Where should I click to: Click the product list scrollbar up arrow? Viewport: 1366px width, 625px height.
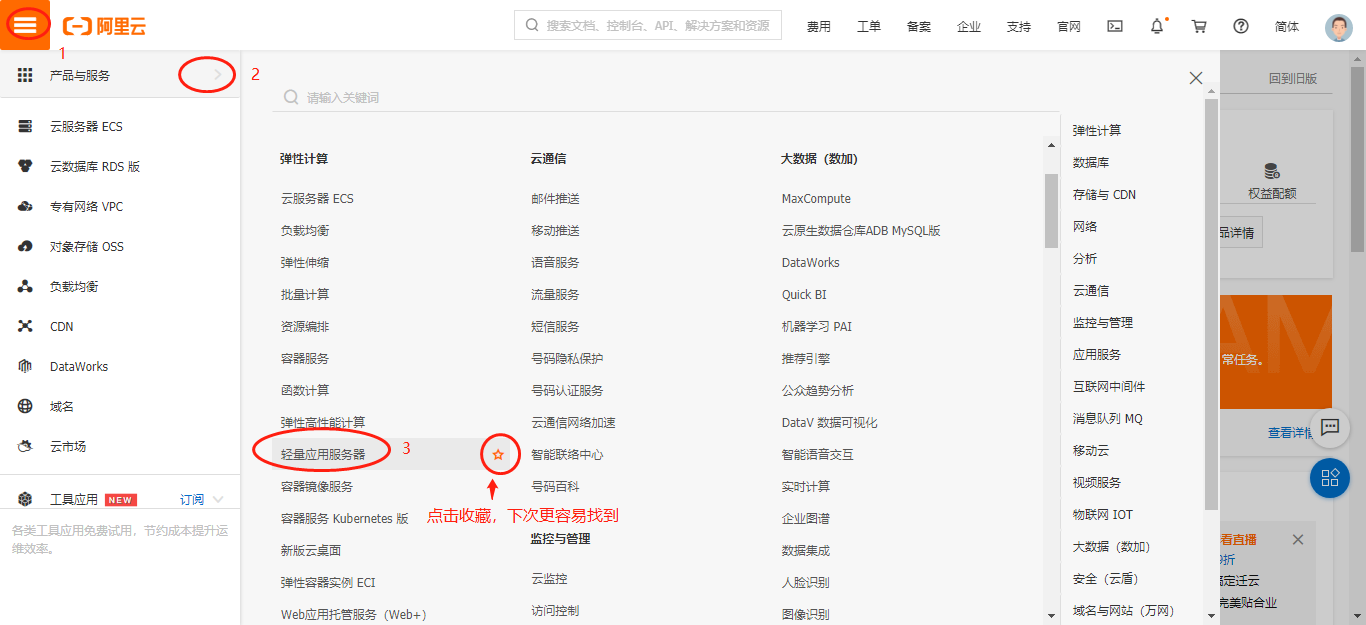[1051, 145]
